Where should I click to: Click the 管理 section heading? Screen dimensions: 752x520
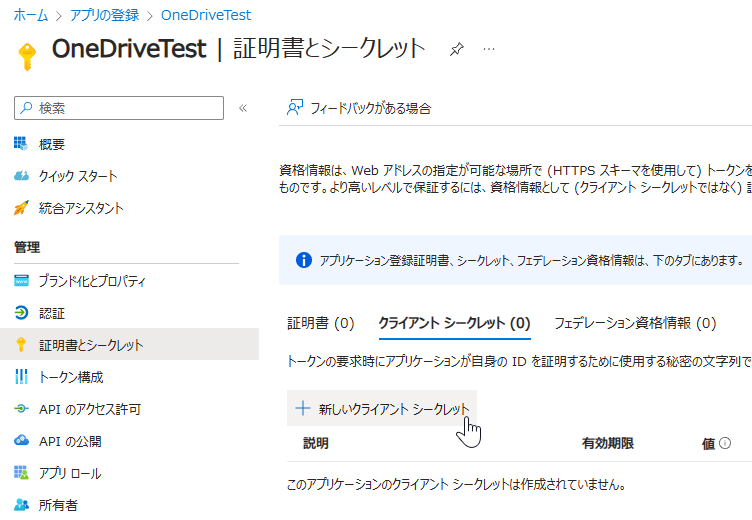point(27,247)
